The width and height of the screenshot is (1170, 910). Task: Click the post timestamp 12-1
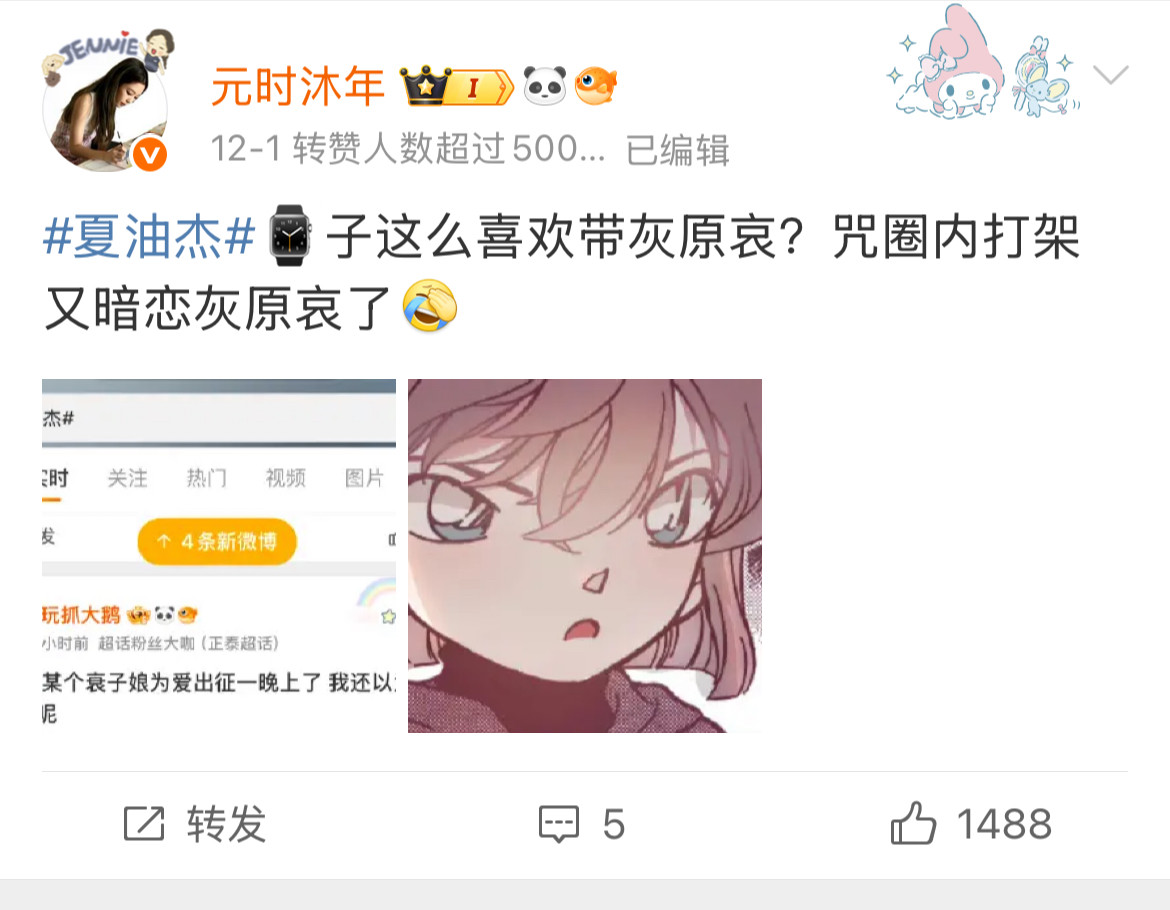[x=245, y=148]
